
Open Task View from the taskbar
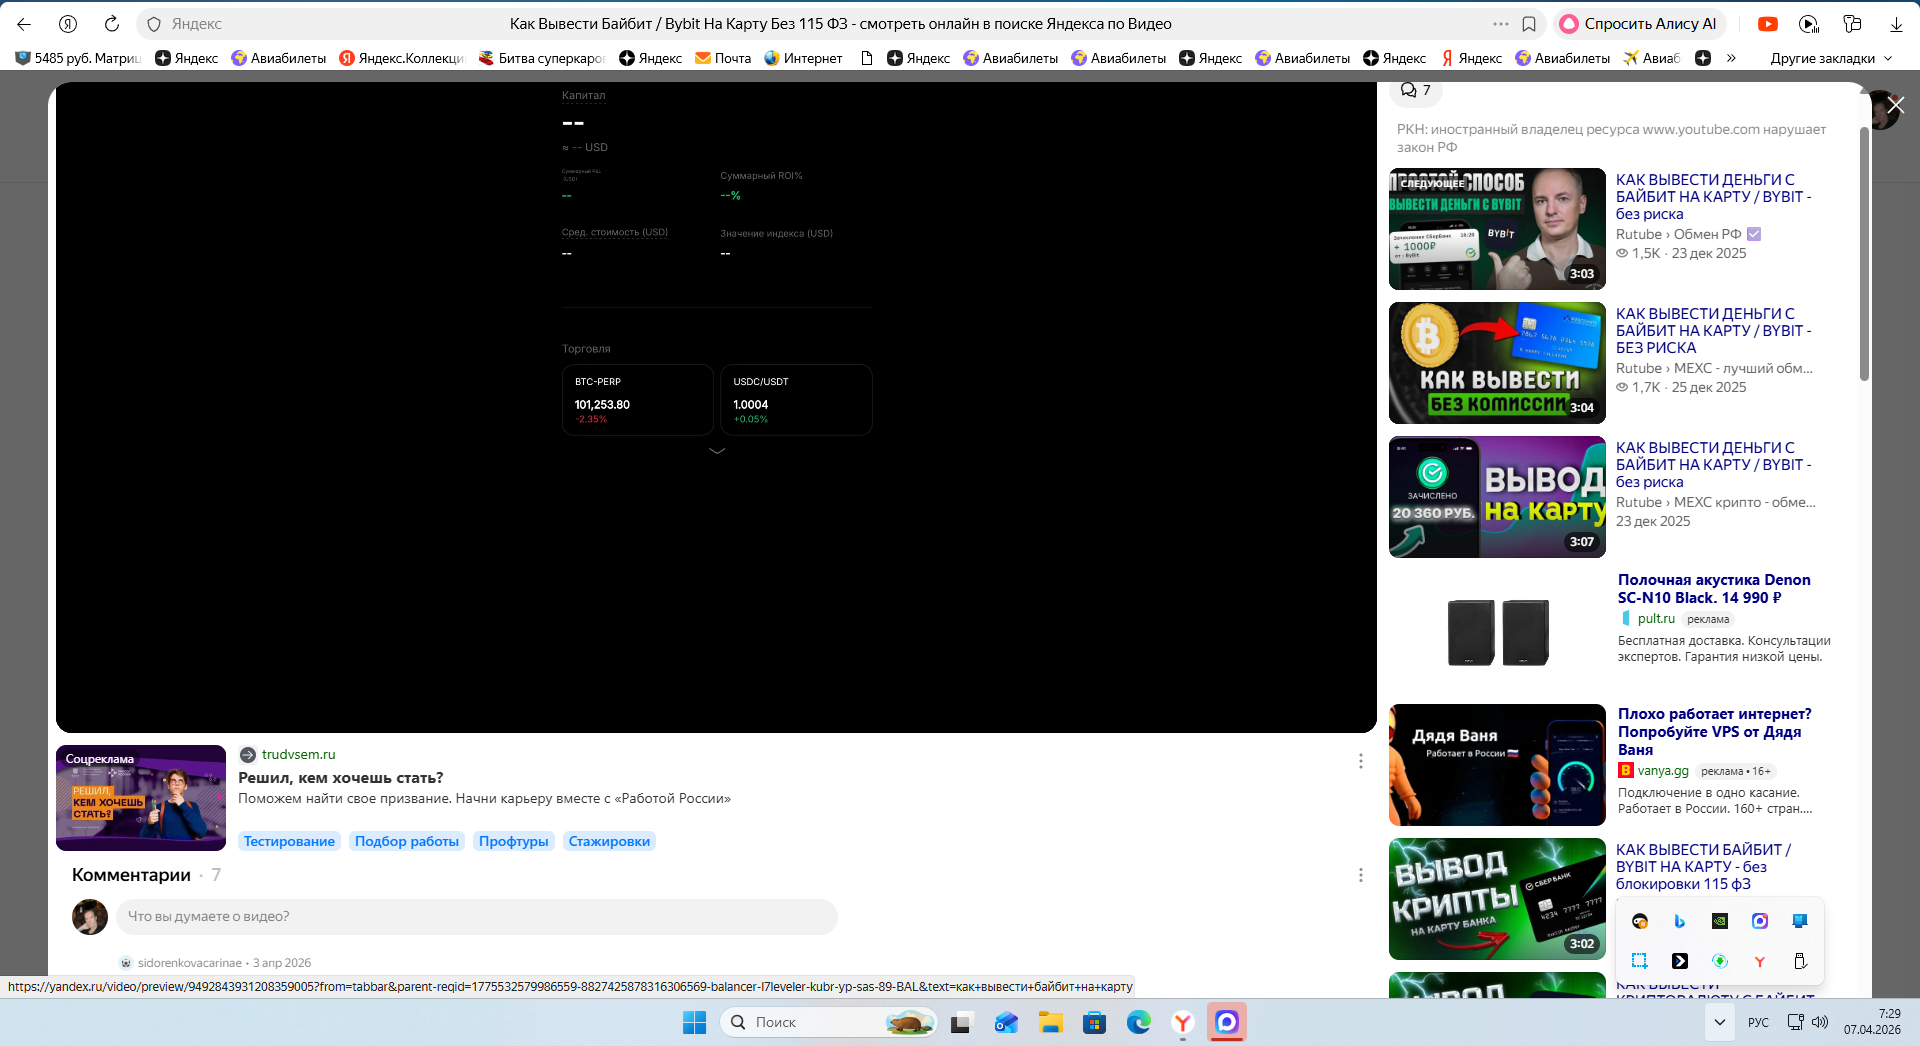coord(961,1022)
